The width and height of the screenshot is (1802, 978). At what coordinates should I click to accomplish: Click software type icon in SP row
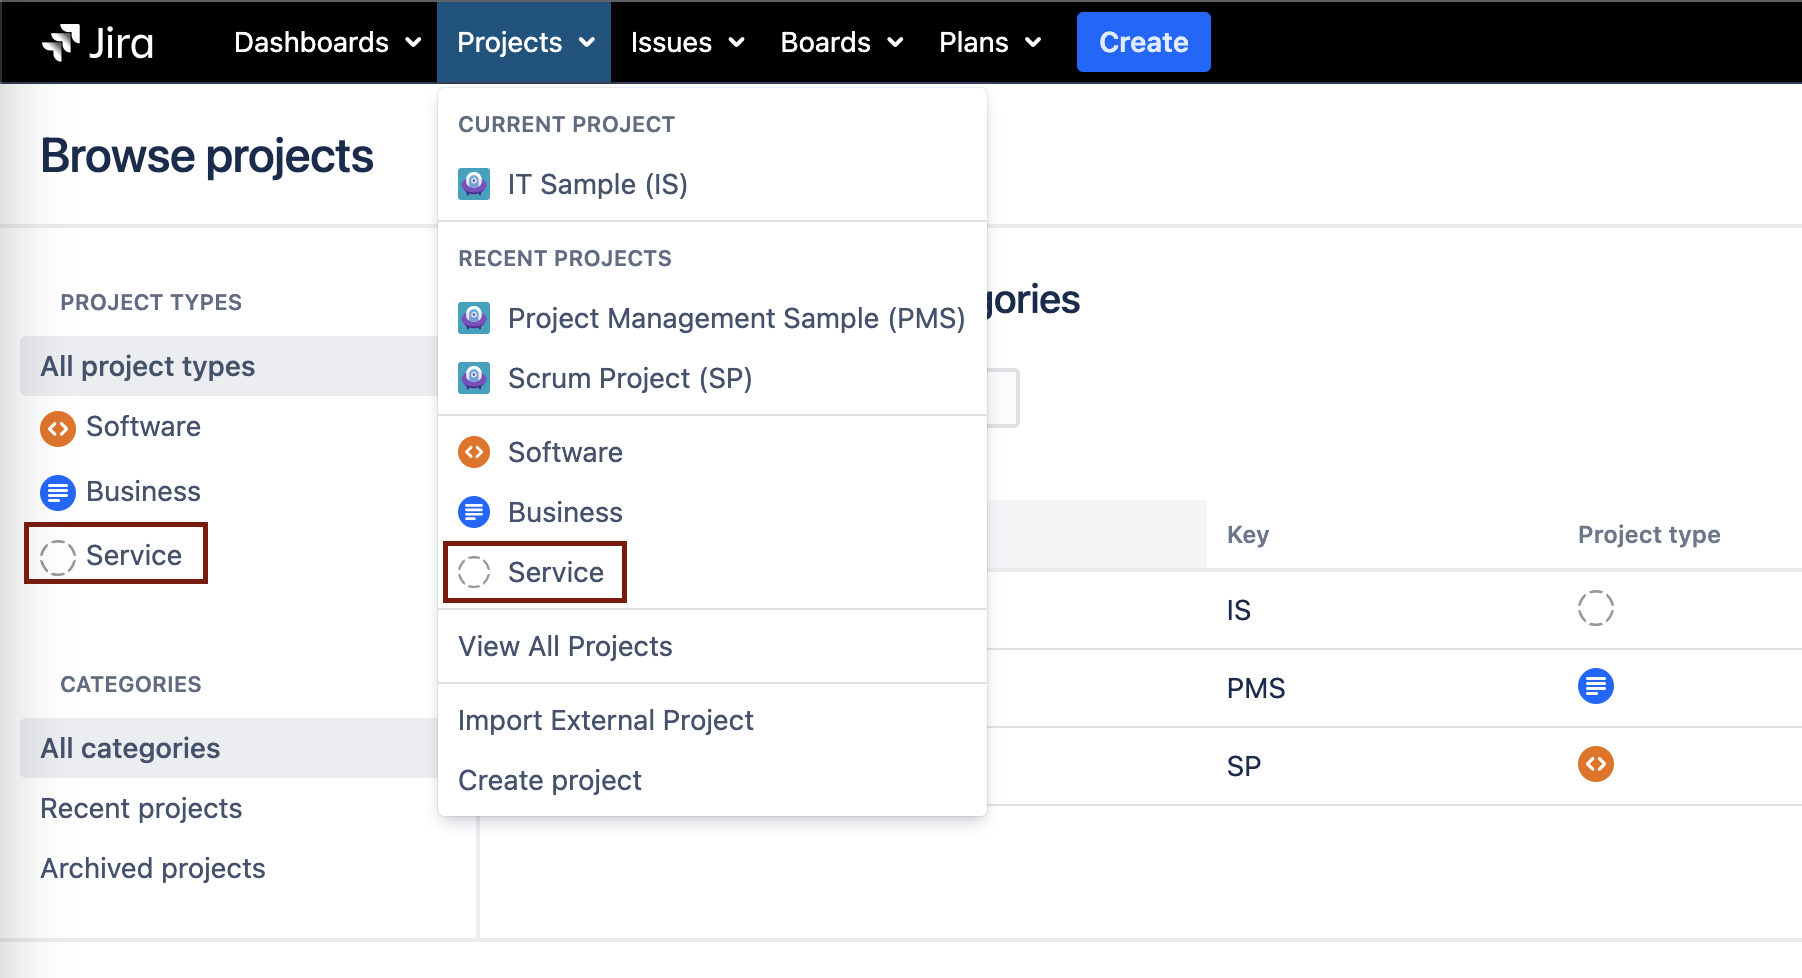(1595, 765)
